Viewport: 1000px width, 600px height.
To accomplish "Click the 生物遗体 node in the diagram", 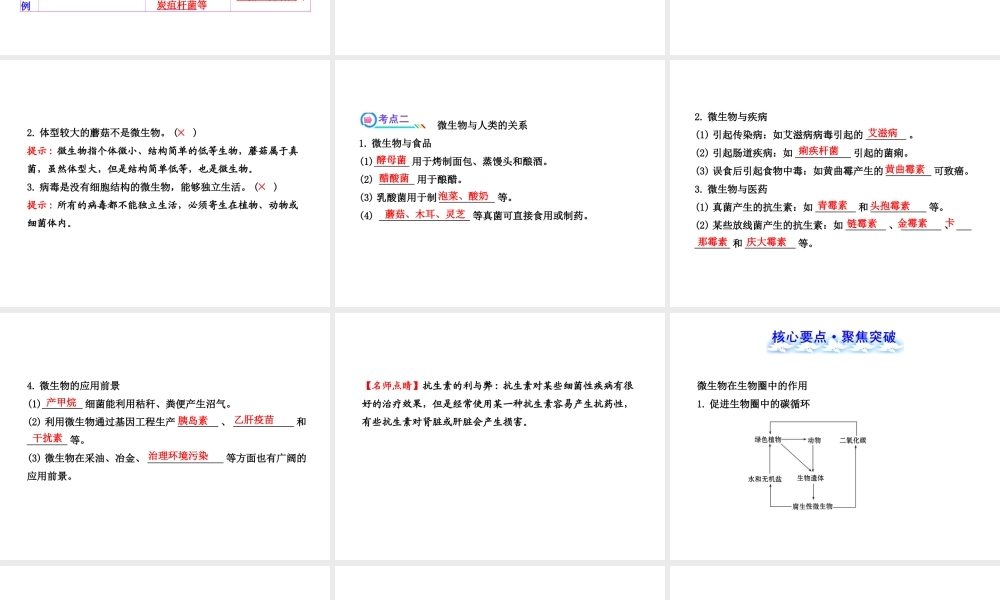I will (x=810, y=478).
